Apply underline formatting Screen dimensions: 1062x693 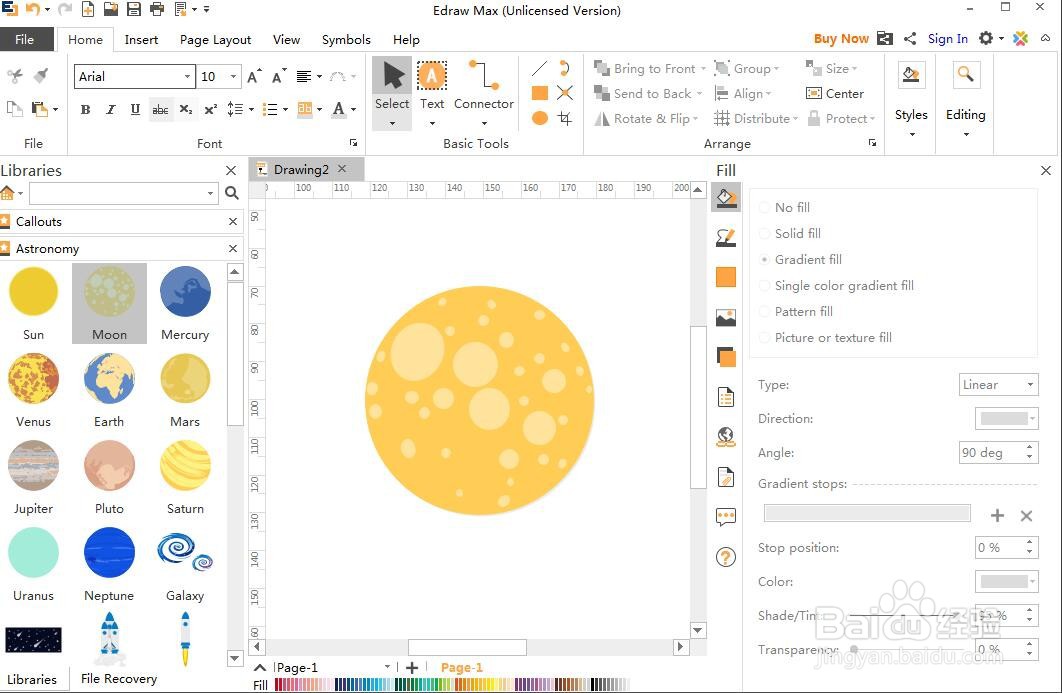pos(135,109)
